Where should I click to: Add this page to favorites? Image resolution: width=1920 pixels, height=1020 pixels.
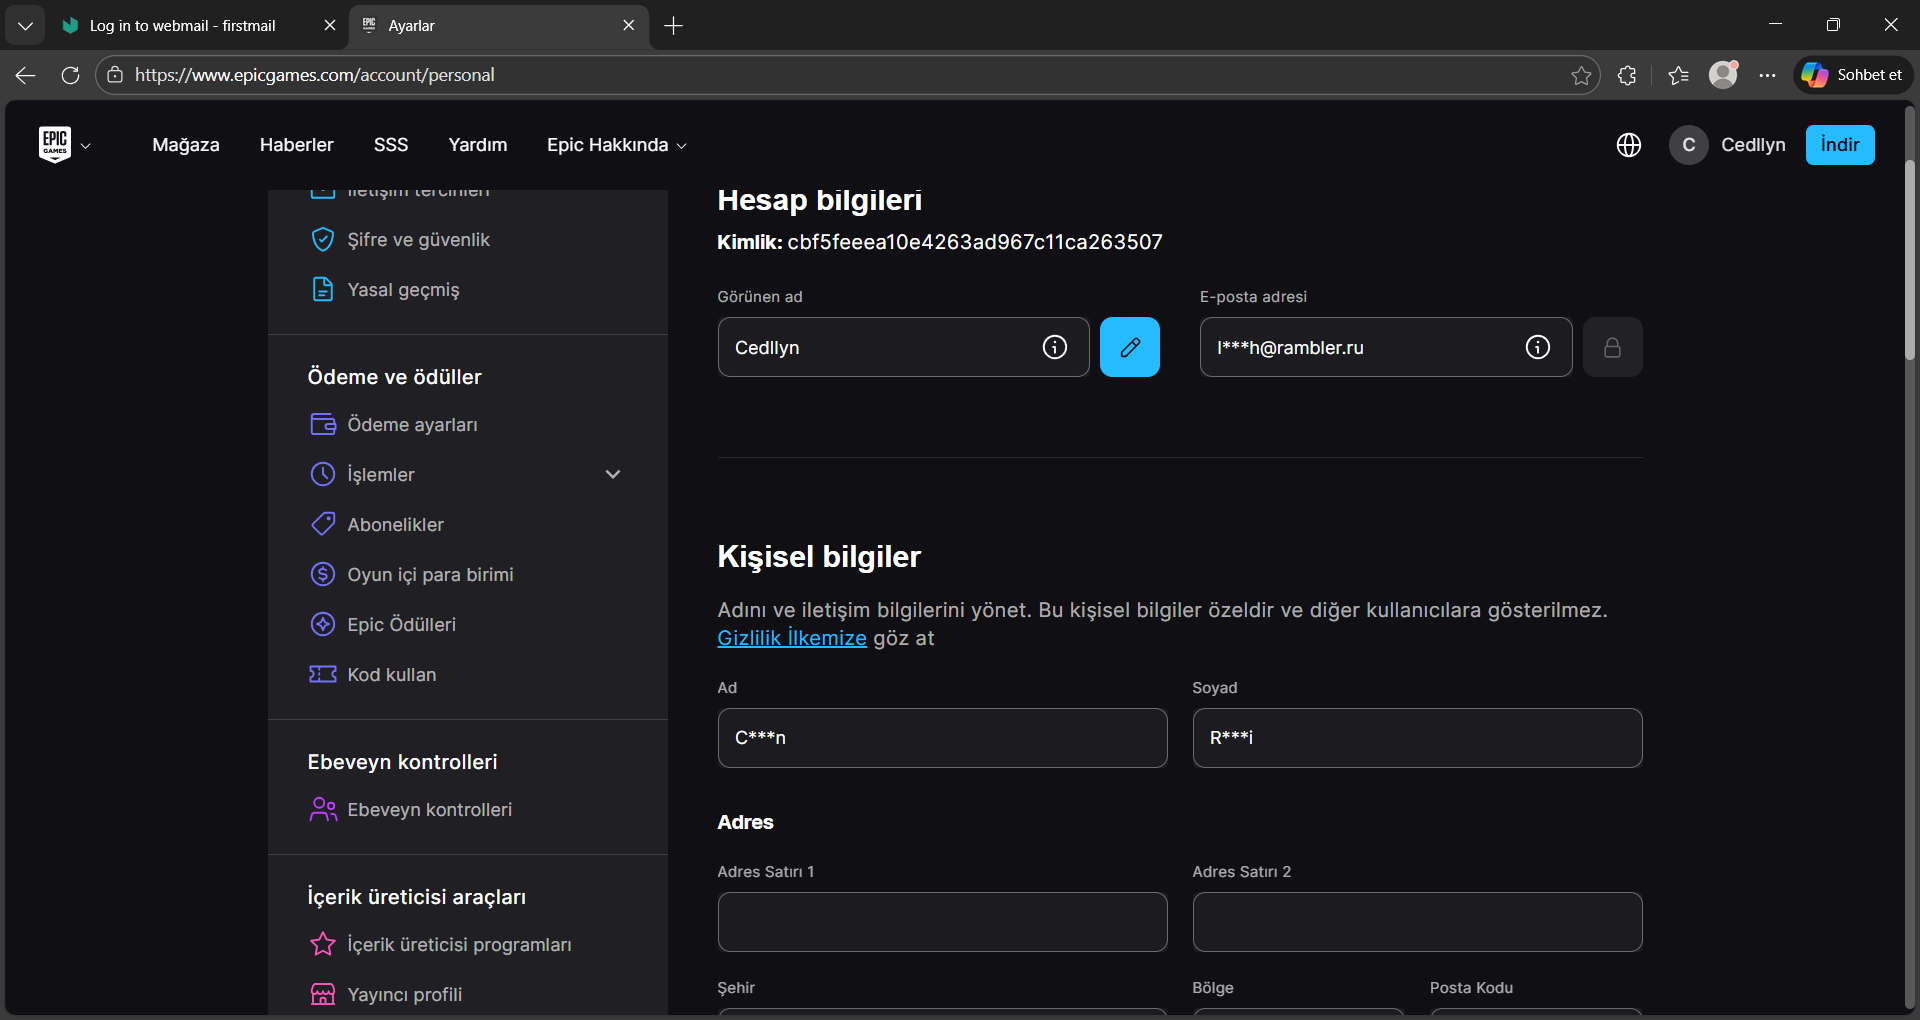(1581, 75)
